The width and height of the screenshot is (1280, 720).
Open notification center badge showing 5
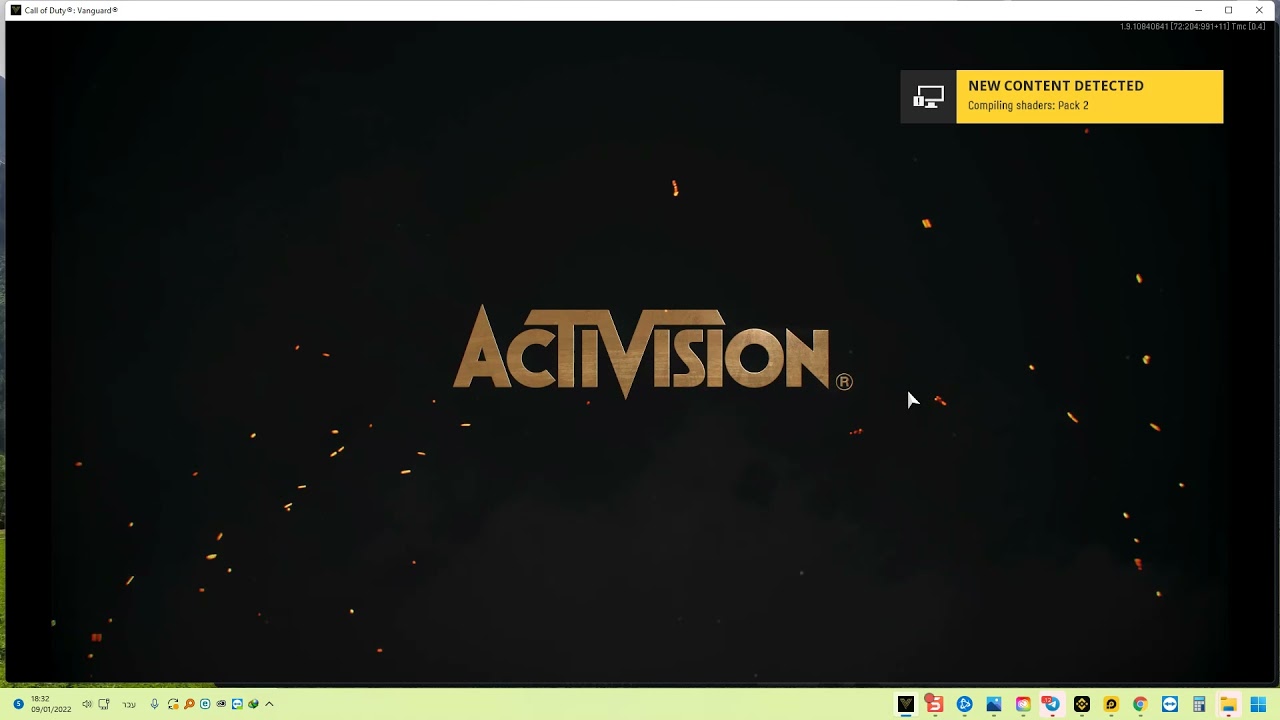coord(18,704)
